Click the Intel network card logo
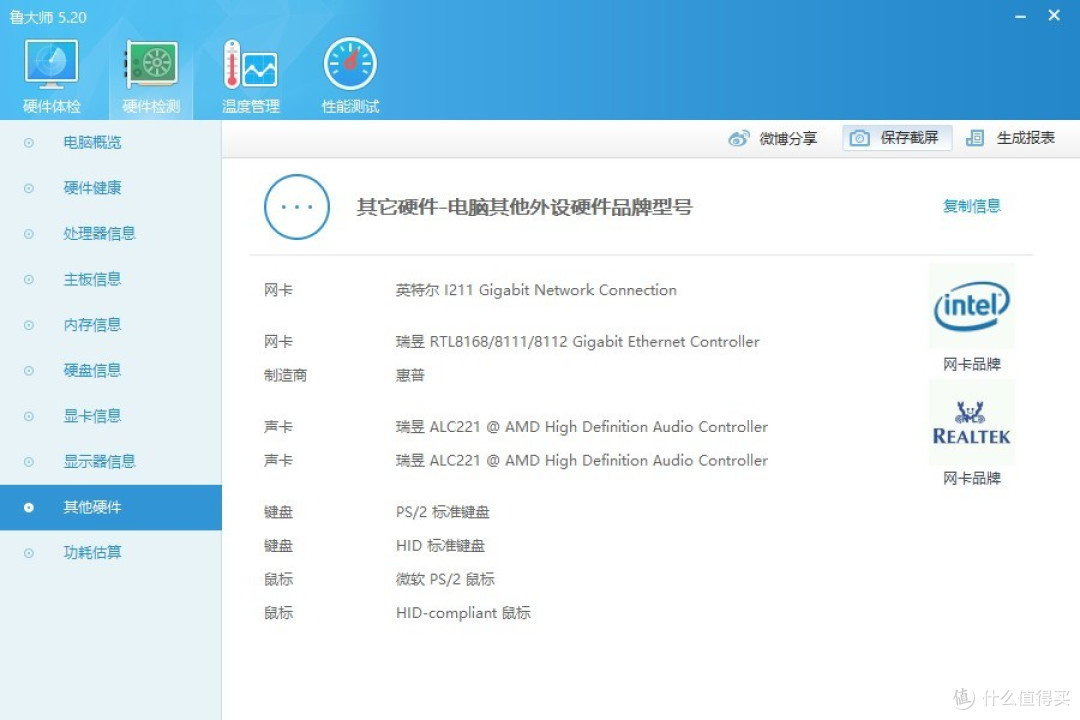Image resolution: width=1080 pixels, height=720 pixels. pos(970,306)
